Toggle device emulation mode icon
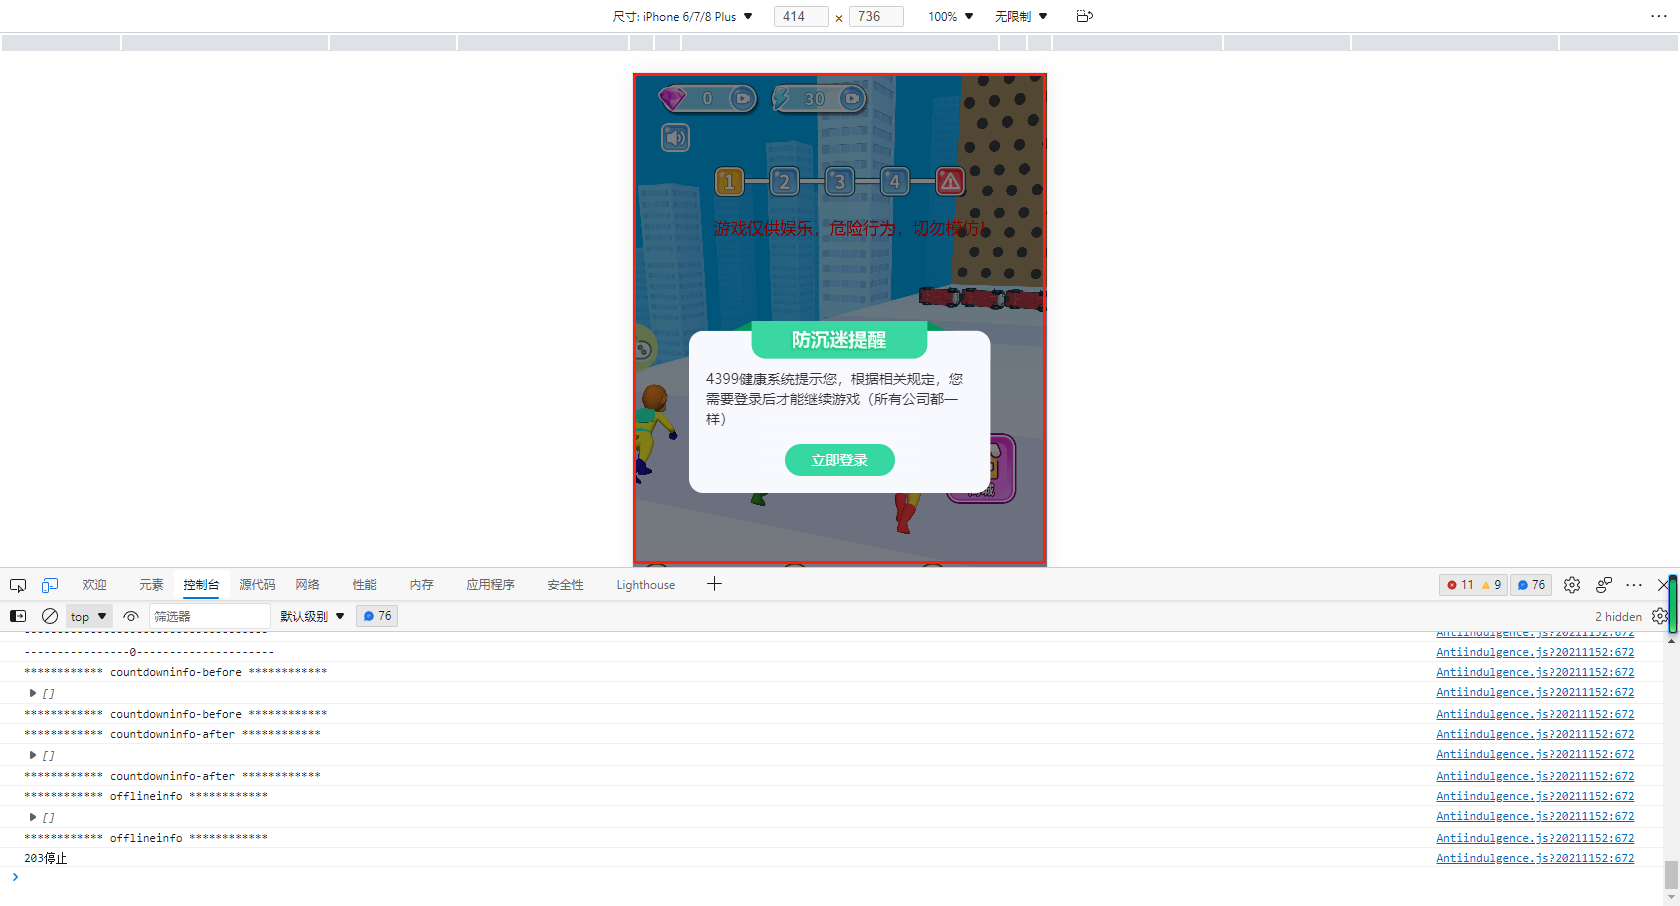The image size is (1680, 906). (50, 585)
